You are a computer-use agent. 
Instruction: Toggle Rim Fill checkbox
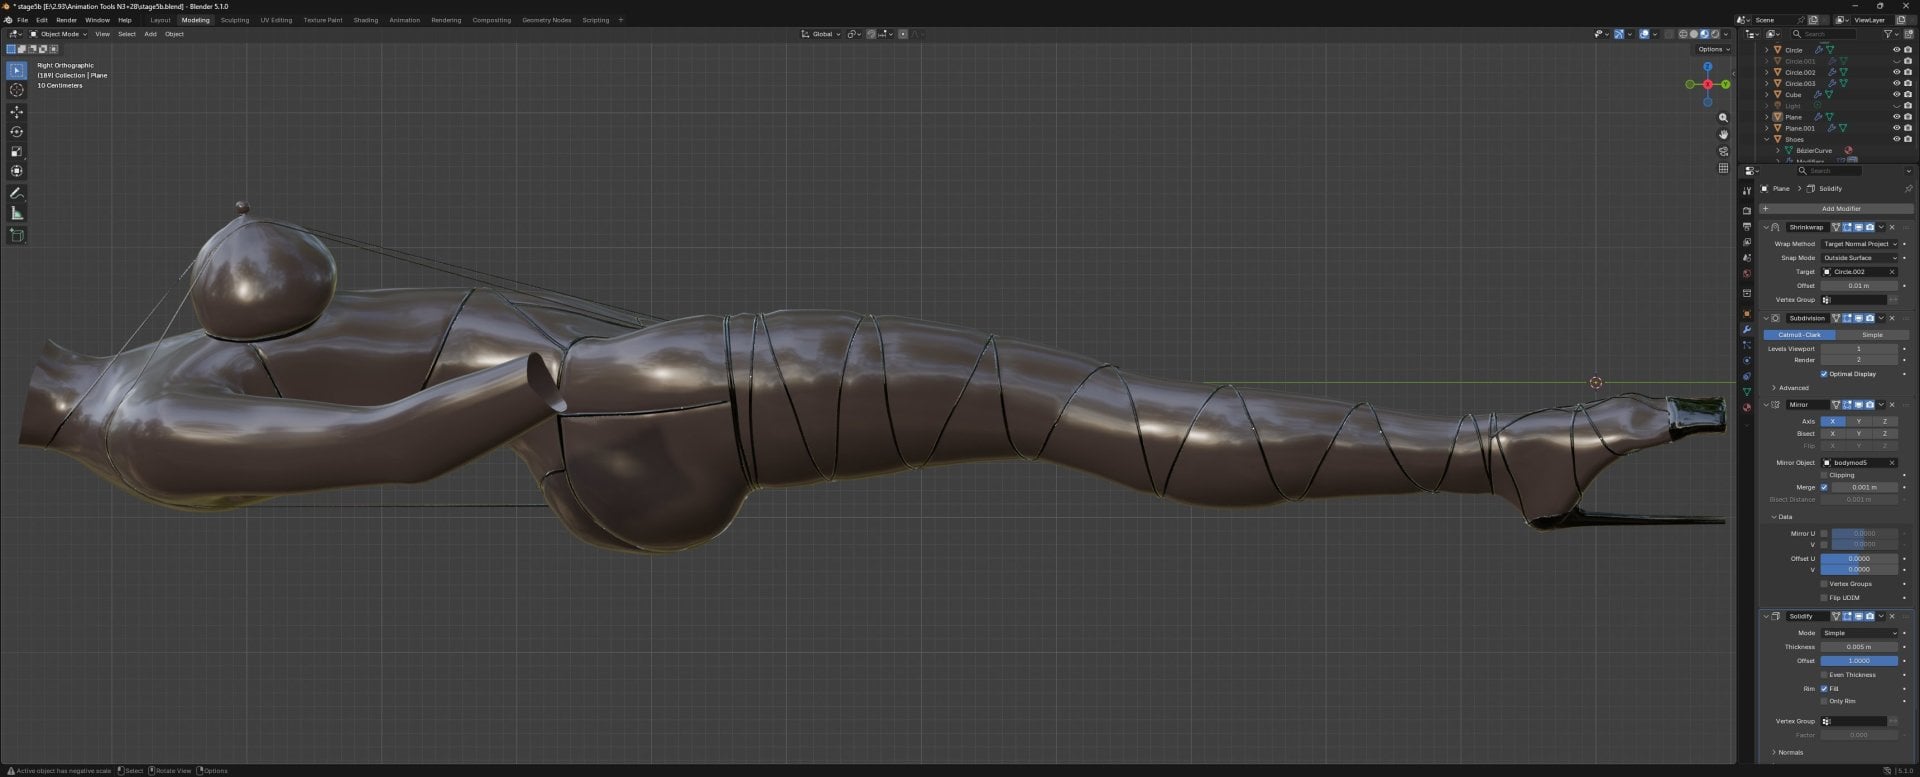1824,689
